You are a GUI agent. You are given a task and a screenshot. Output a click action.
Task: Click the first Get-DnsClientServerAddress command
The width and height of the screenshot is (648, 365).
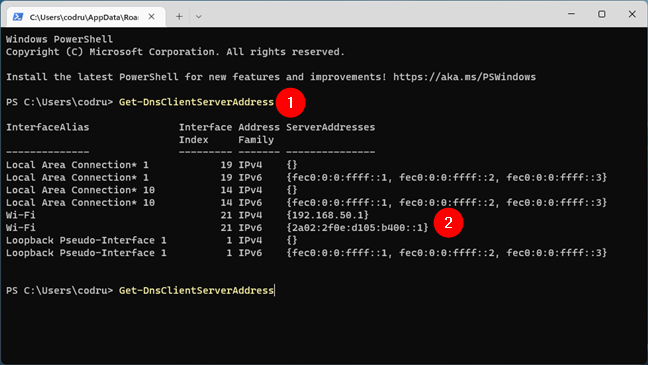(196, 102)
